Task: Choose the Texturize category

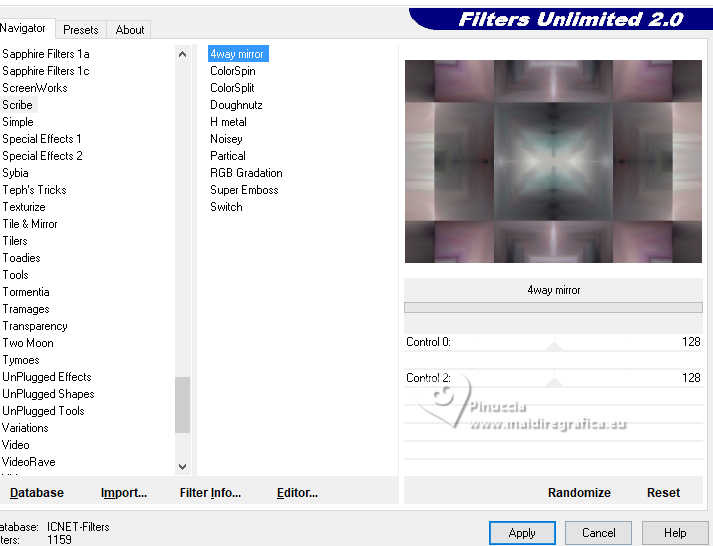Action: tap(24, 207)
